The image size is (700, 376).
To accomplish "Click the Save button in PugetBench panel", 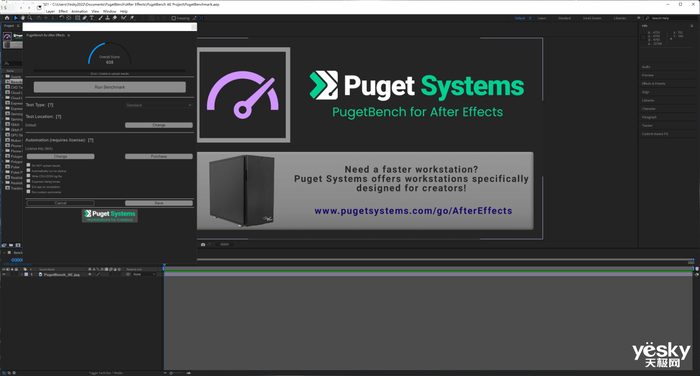I will [x=159, y=203].
